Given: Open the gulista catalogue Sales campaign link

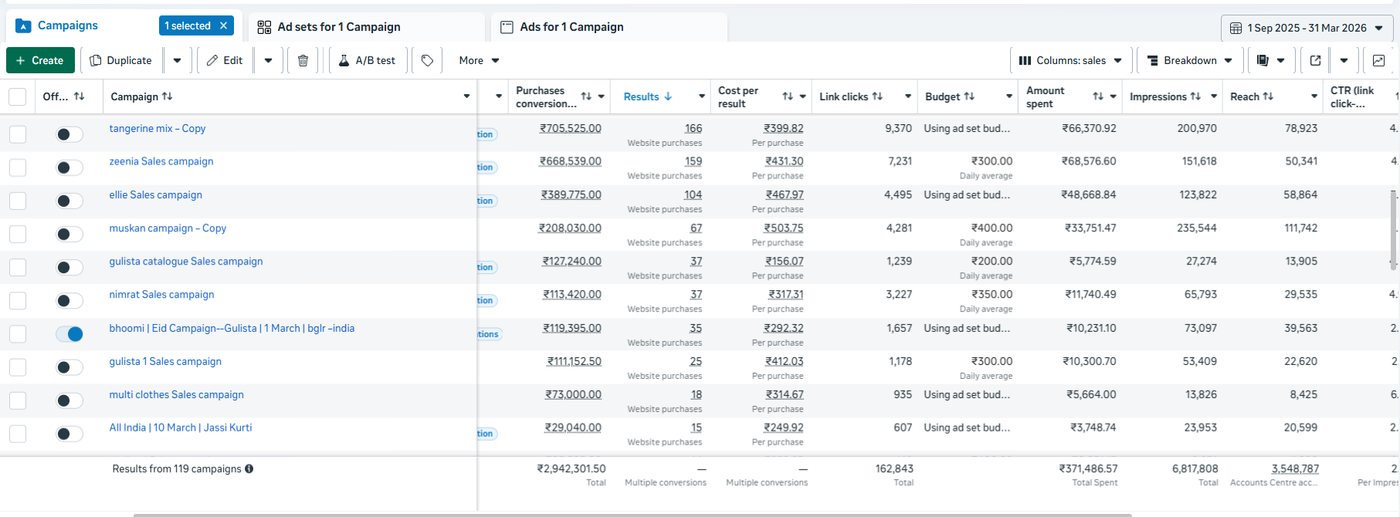Looking at the screenshot, I should [186, 261].
